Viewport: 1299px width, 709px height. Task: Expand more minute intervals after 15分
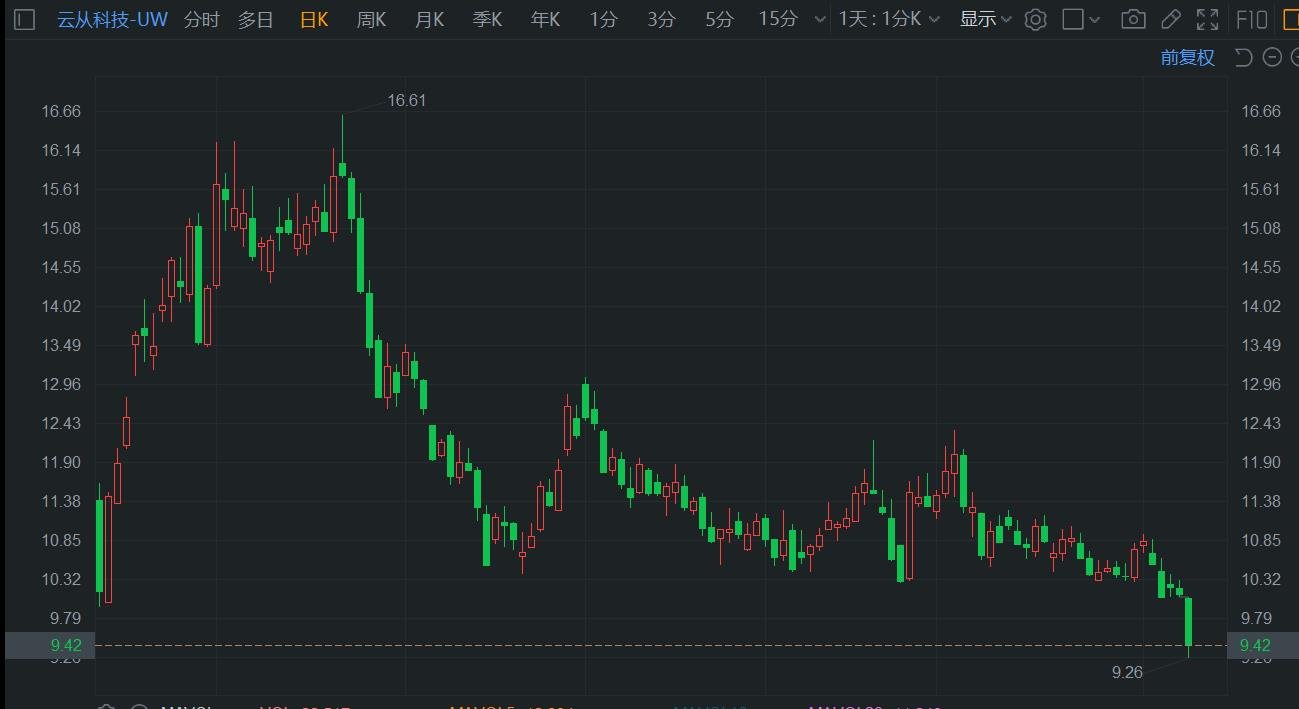click(820, 20)
